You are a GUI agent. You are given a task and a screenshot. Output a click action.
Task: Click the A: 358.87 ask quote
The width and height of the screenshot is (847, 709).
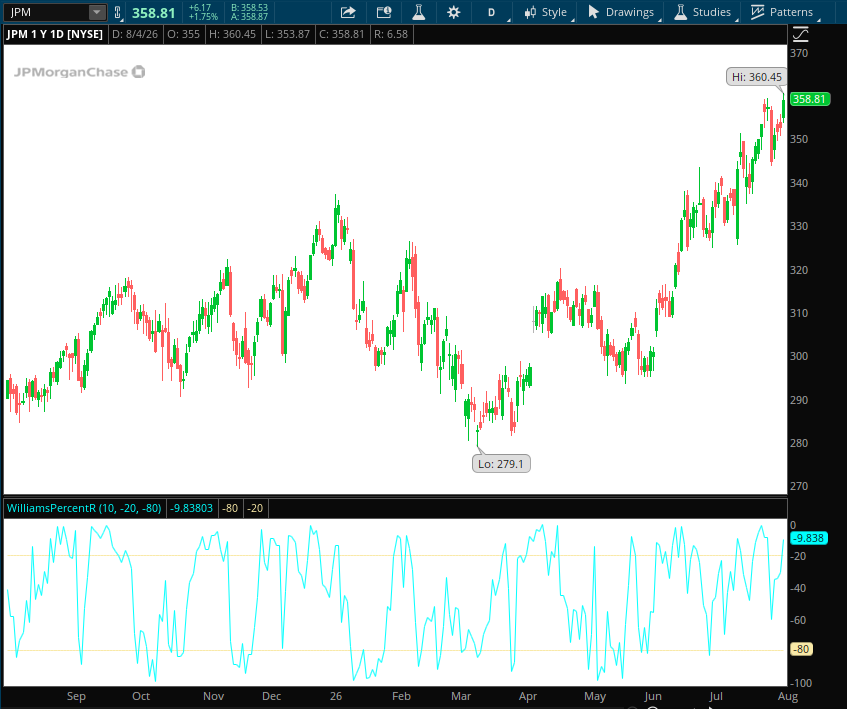pos(249,17)
